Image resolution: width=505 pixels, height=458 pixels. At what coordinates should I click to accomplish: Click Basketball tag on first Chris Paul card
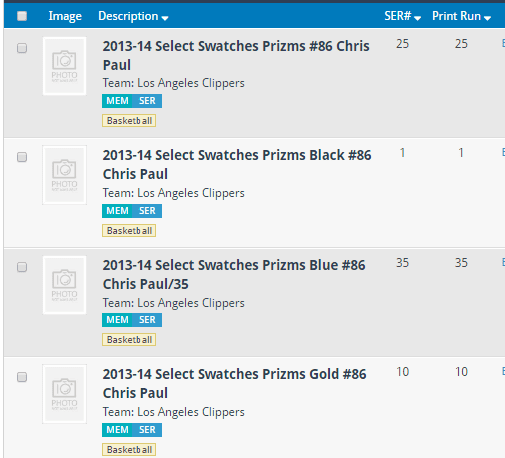[129, 121]
